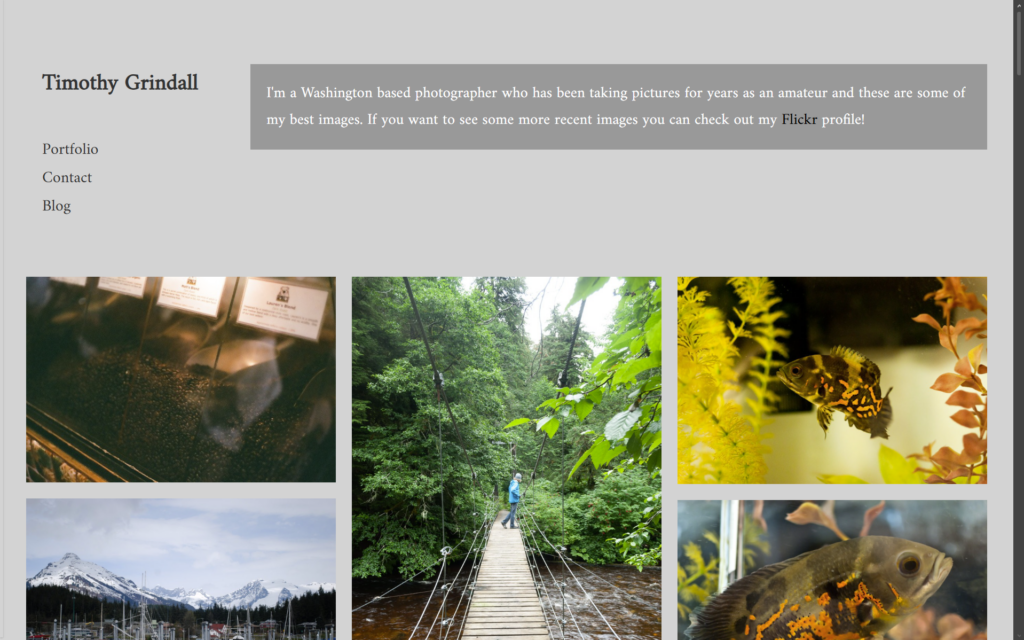Go to the Contact page
The width and height of the screenshot is (1024, 640).
pos(67,177)
